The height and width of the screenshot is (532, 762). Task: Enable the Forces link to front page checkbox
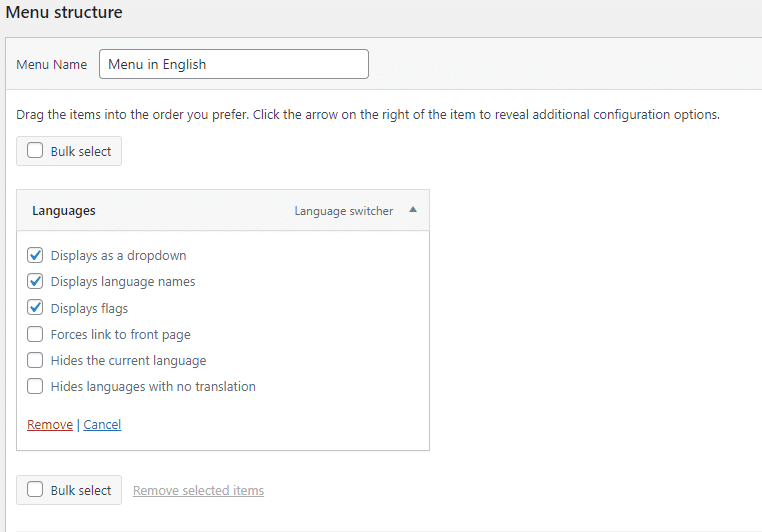tap(35, 334)
